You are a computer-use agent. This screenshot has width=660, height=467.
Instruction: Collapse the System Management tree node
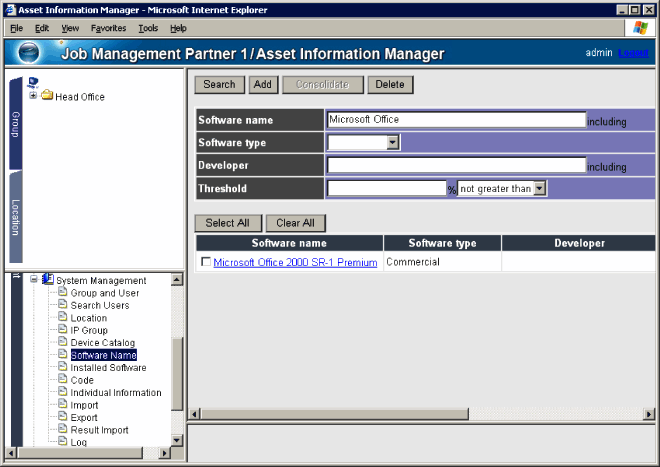34,280
